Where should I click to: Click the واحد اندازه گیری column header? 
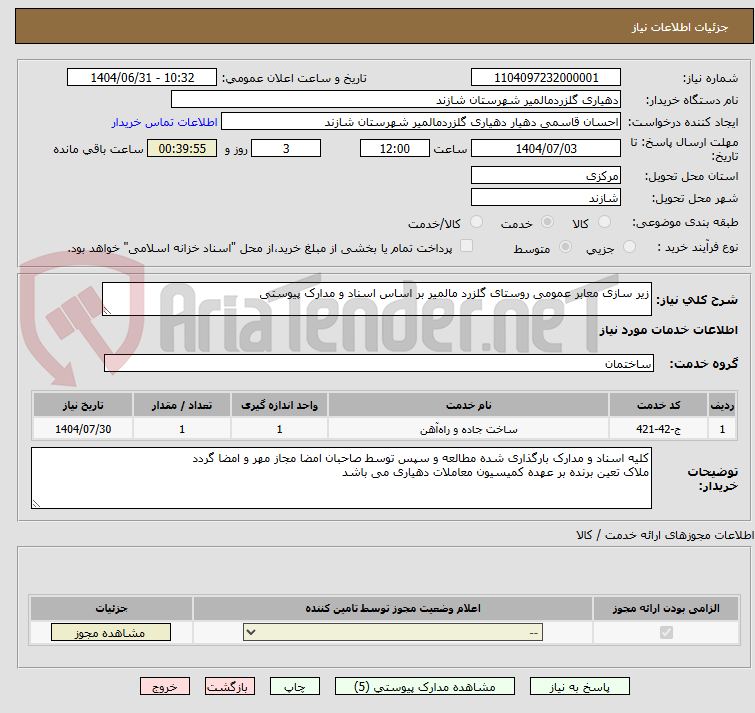tap(279, 405)
